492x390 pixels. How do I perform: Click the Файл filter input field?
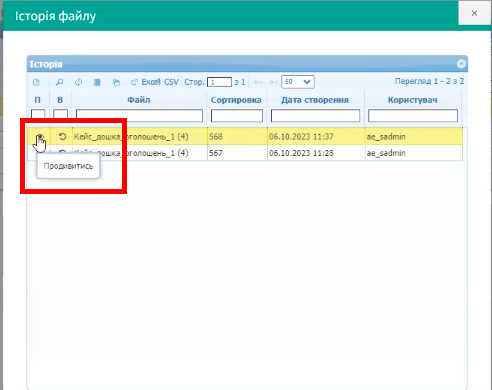[139, 116]
